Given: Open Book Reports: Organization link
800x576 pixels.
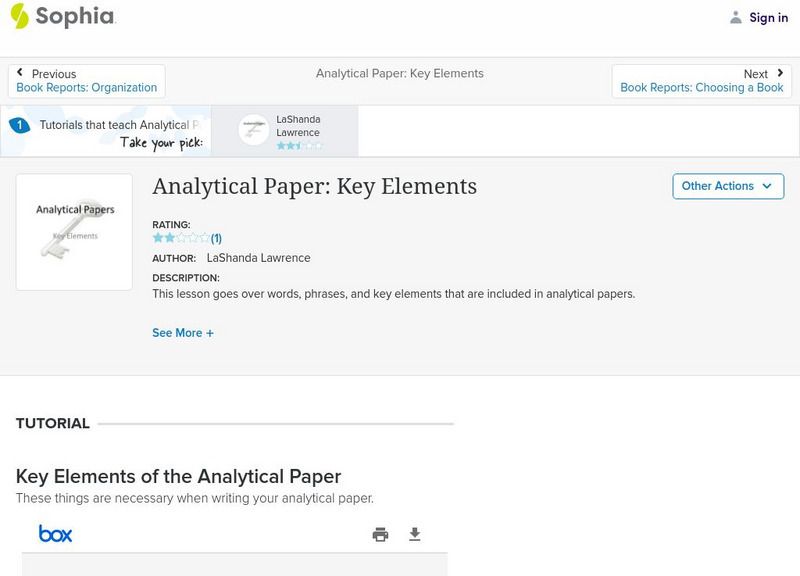Looking at the screenshot, I should [87, 88].
